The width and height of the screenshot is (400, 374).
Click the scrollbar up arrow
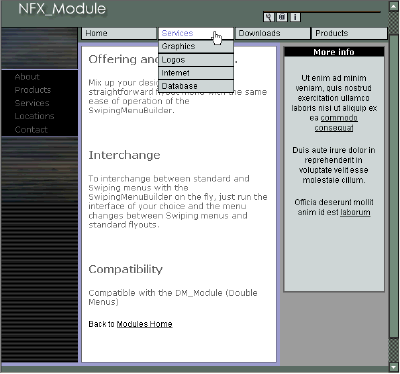coord(394,6)
